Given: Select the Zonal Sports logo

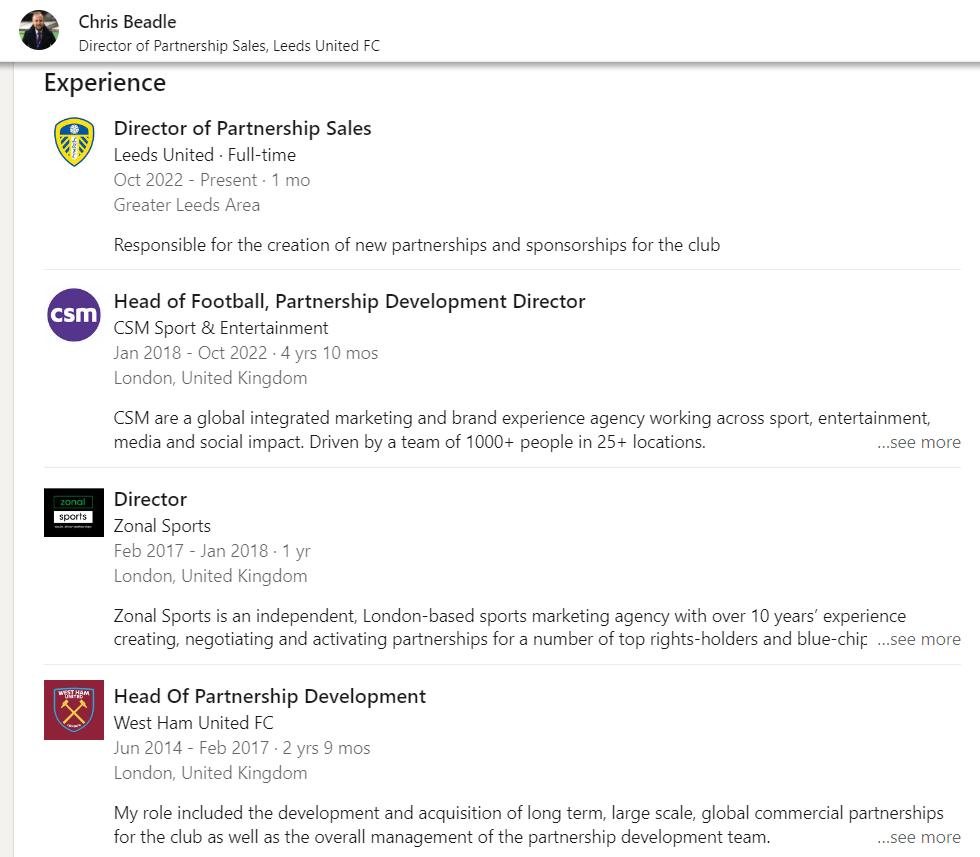Looking at the screenshot, I should click(x=74, y=513).
